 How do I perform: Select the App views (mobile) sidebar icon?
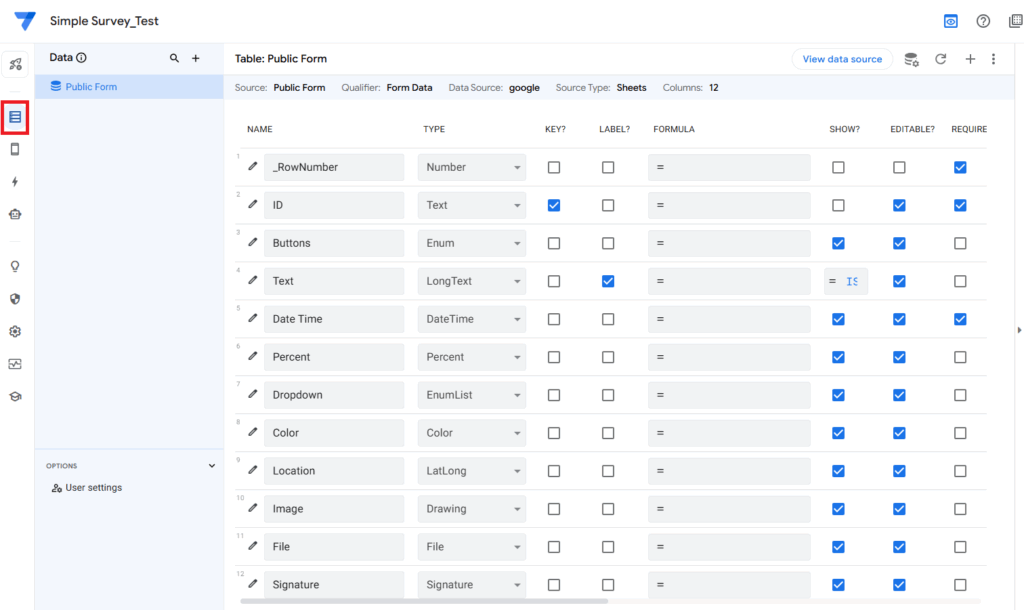tap(15, 148)
